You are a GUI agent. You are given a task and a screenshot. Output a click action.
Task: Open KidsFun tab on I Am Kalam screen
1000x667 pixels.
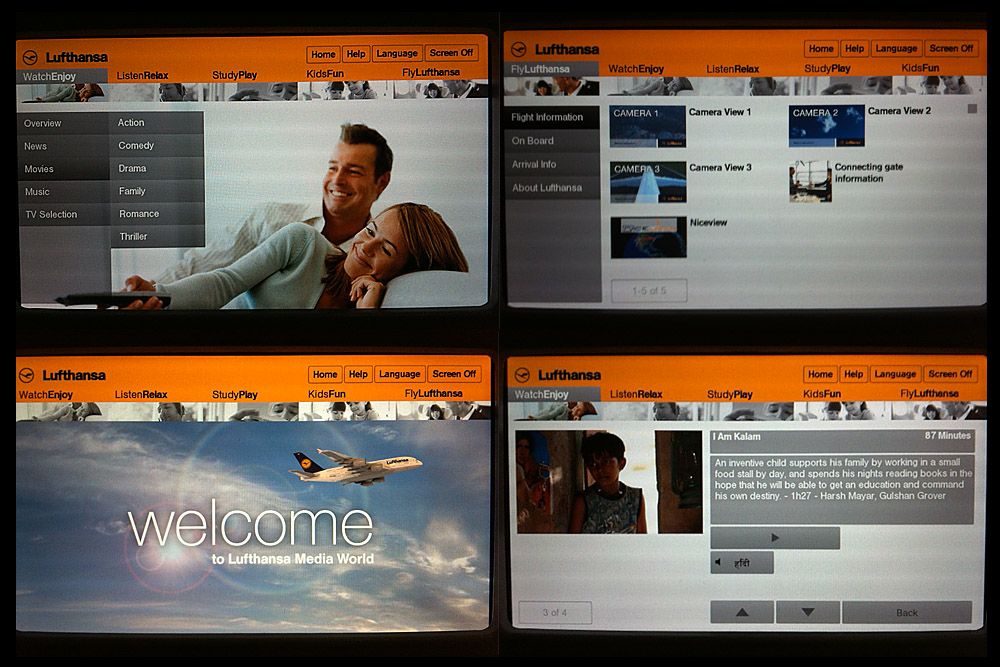[822, 394]
